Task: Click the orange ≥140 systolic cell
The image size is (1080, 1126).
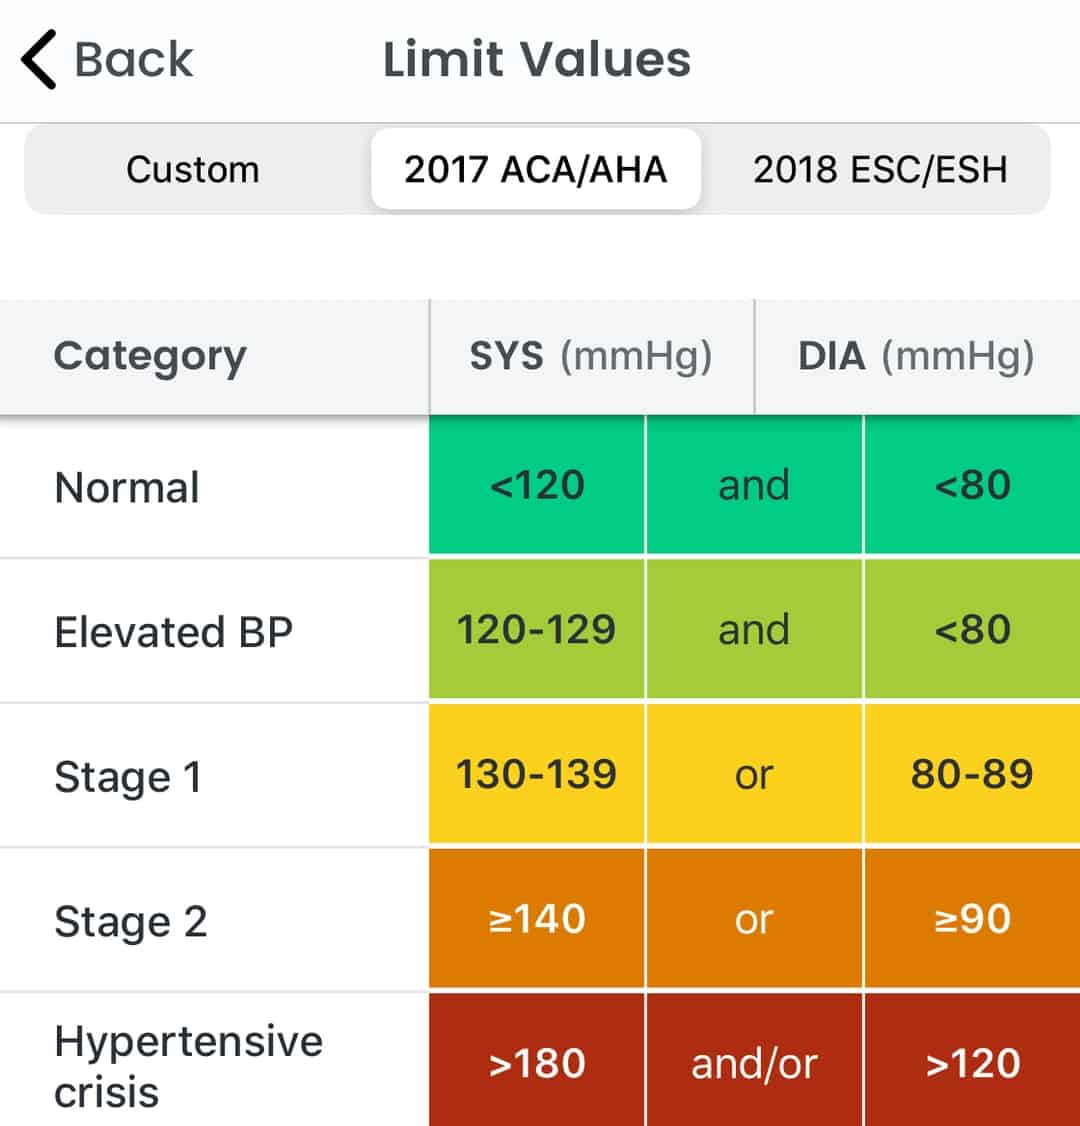Action: coord(537,920)
